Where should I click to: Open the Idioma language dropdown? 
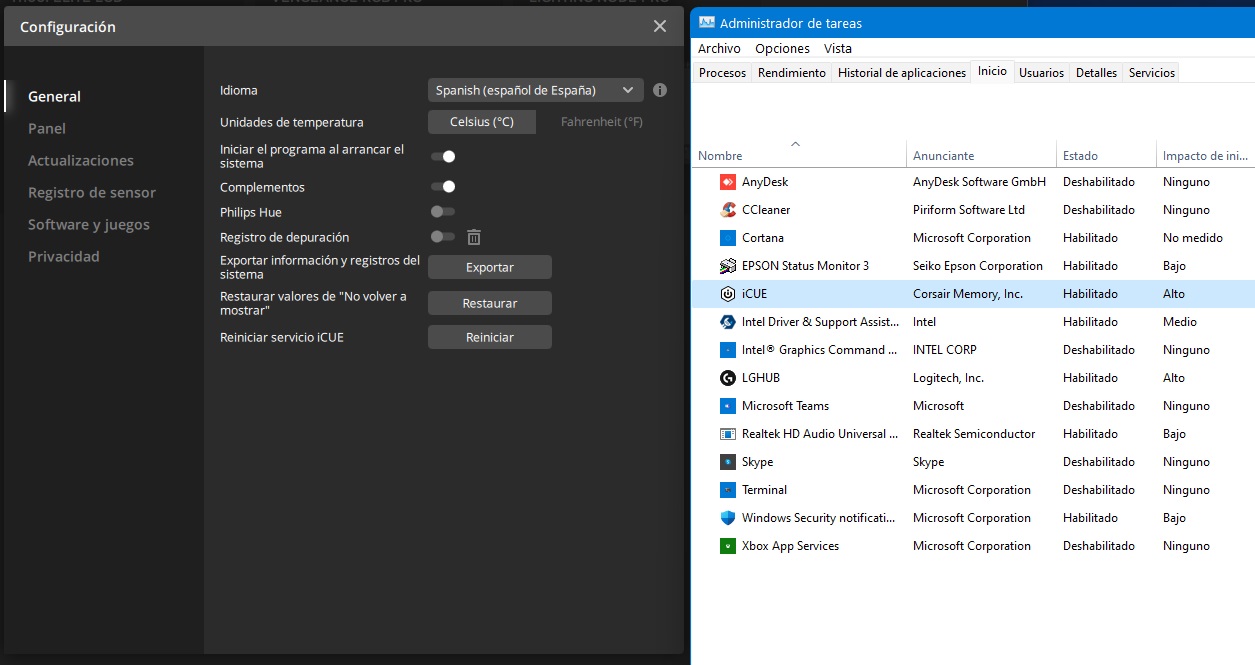[536, 90]
